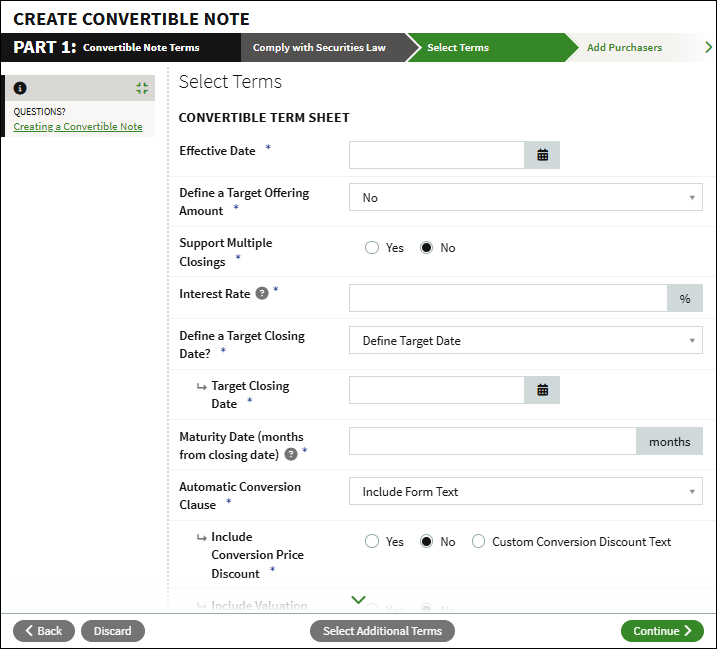Click the green scroll-down chevron
This screenshot has height=649, width=717.
pyautogui.click(x=358, y=599)
